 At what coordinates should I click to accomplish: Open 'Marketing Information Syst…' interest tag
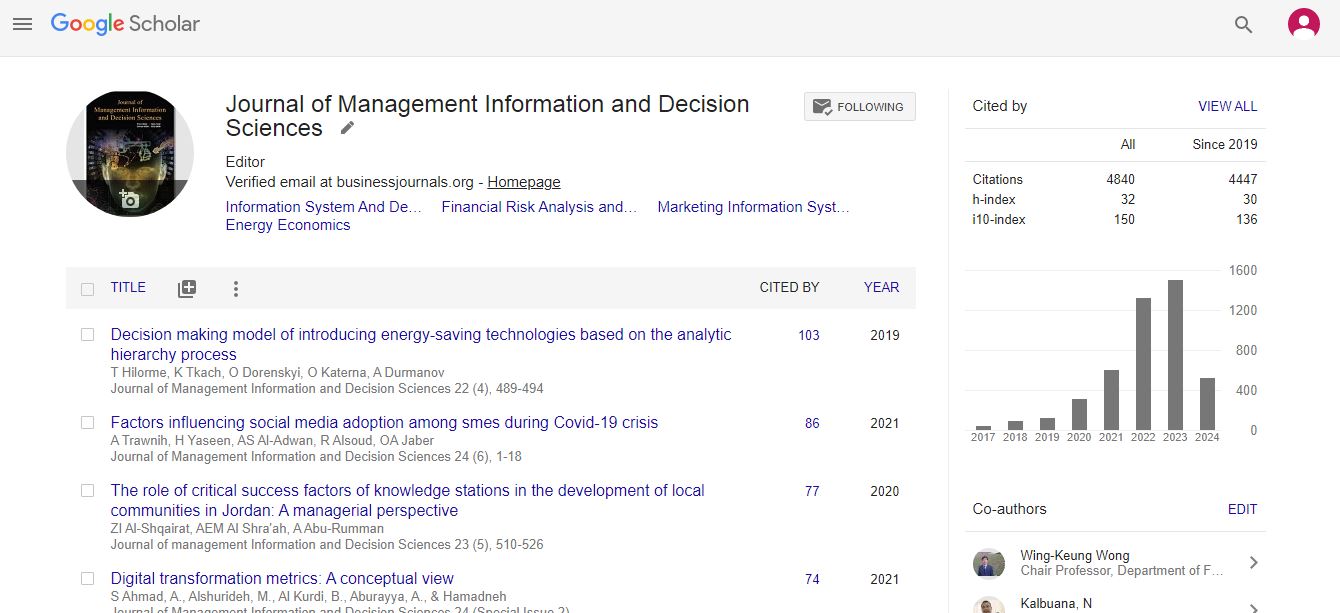click(753, 207)
